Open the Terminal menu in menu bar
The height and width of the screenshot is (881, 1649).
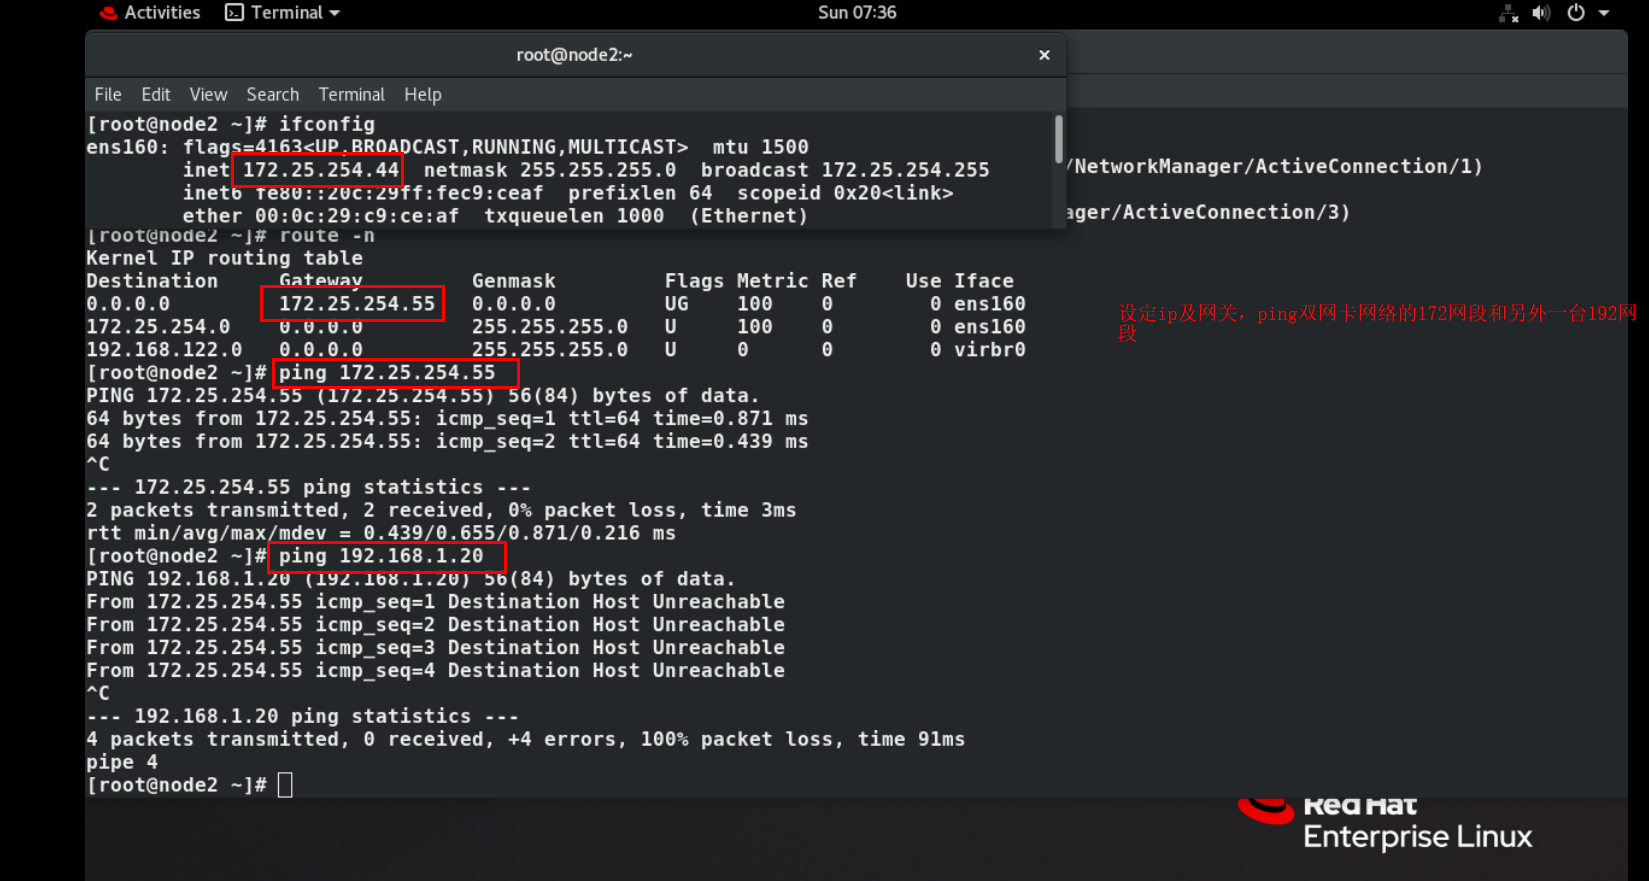point(351,94)
